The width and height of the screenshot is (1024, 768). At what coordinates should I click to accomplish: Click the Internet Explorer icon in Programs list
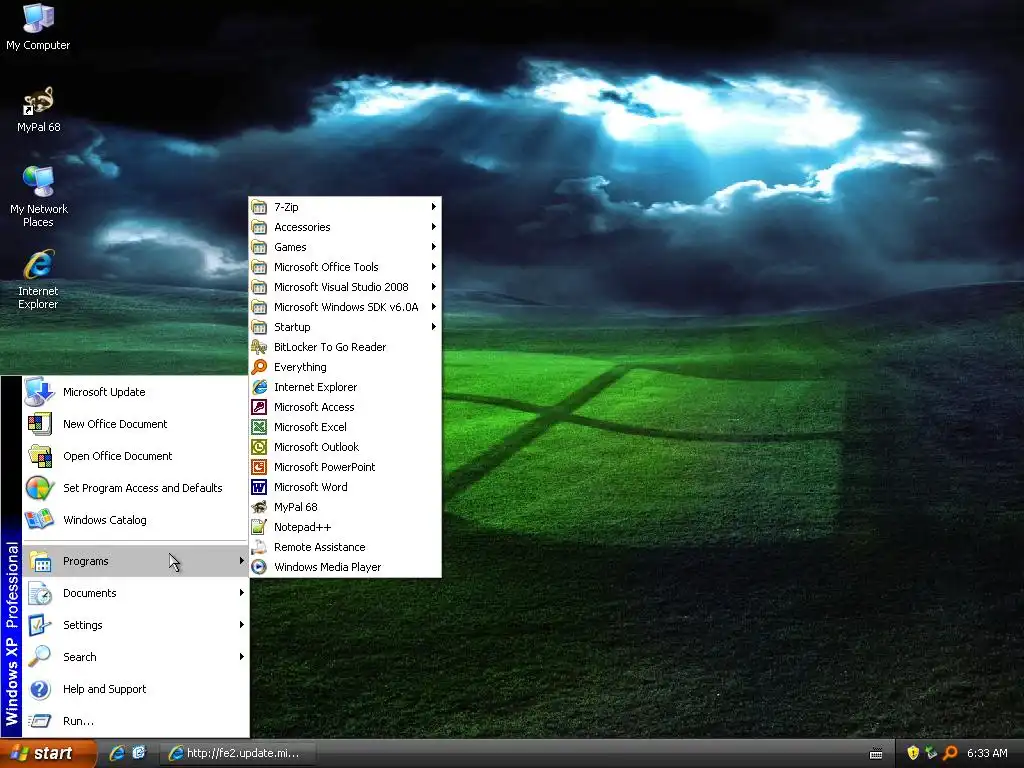click(x=259, y=387)
